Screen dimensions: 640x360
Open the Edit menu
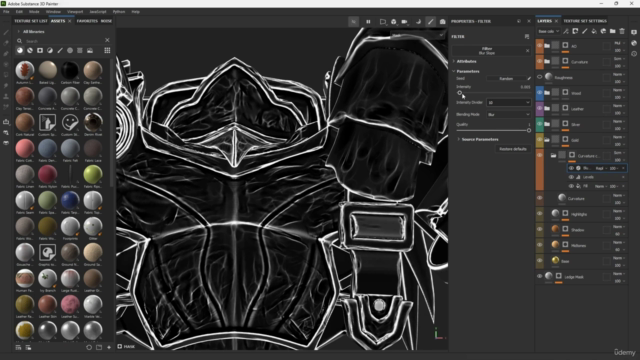click(19, 12)
